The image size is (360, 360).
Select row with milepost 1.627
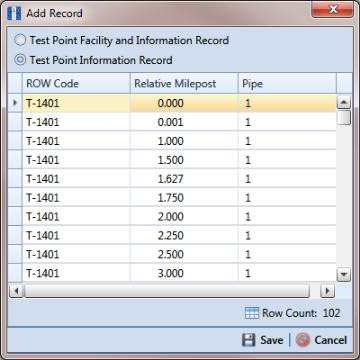click(x=172, y=179)
